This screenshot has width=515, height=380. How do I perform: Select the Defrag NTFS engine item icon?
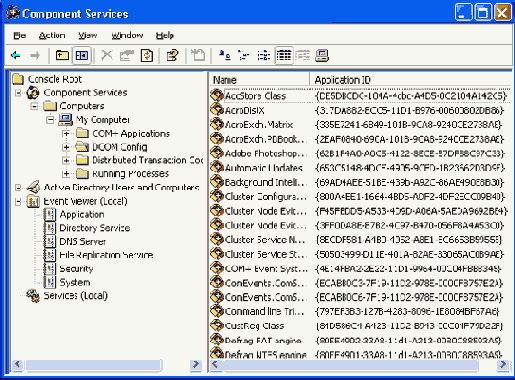(x=217, y=353)
